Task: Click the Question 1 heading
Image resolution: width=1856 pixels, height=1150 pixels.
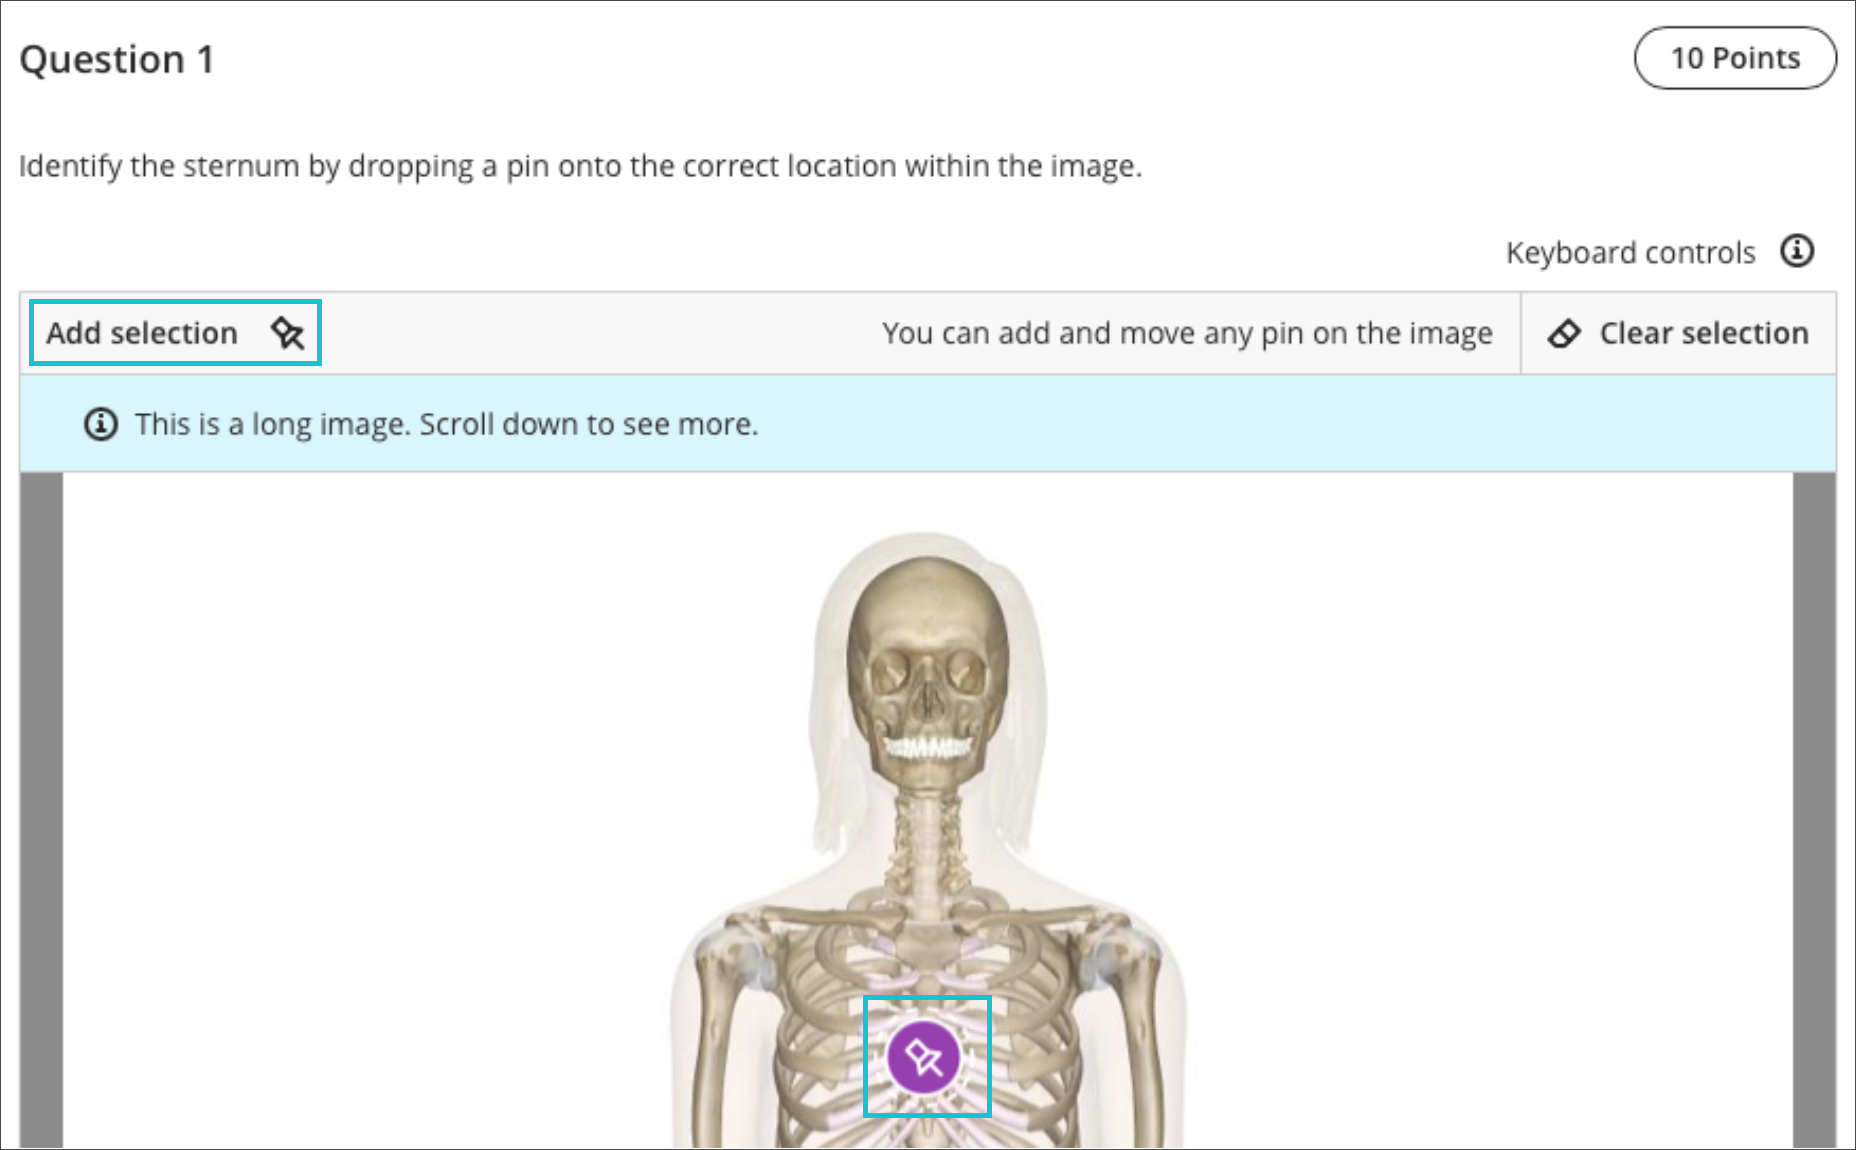Action: pos(117,60)
